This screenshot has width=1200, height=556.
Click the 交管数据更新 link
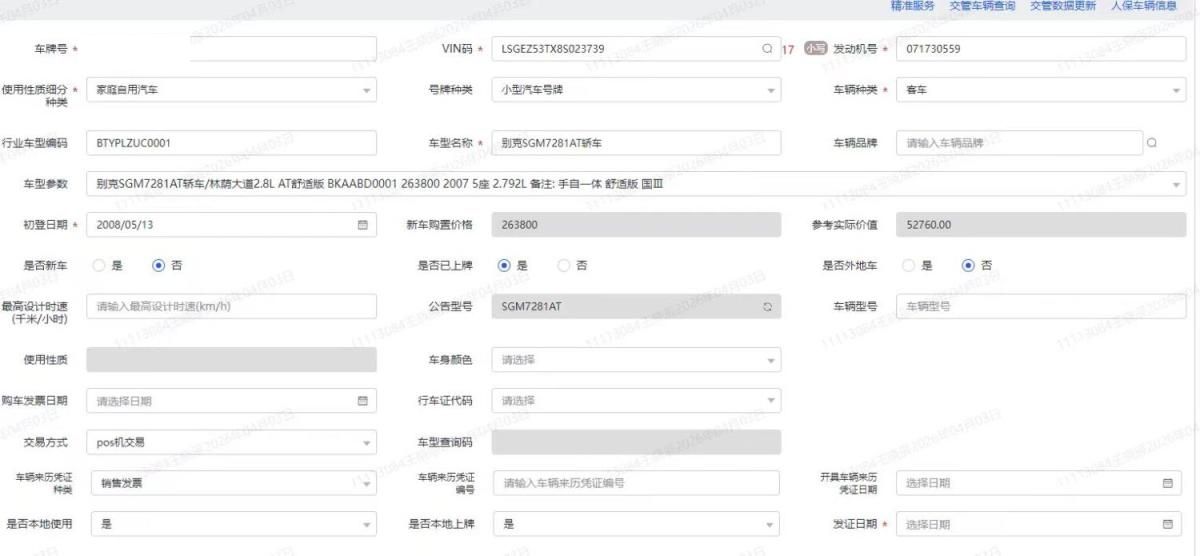pyautogui.click(x=1063, y=6)
